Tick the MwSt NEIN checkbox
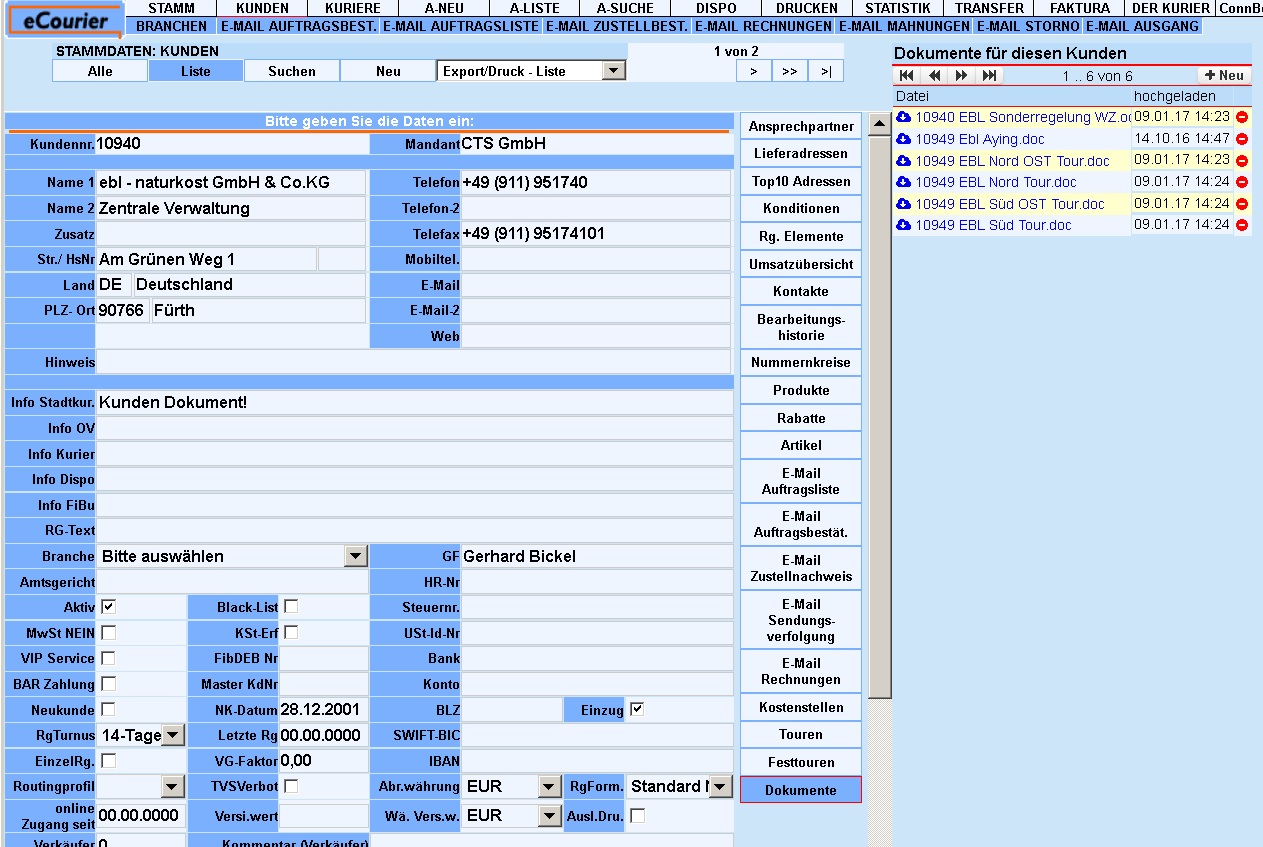Image resolution: width=1263 pixels, height=847 pixels. [108, 633]
